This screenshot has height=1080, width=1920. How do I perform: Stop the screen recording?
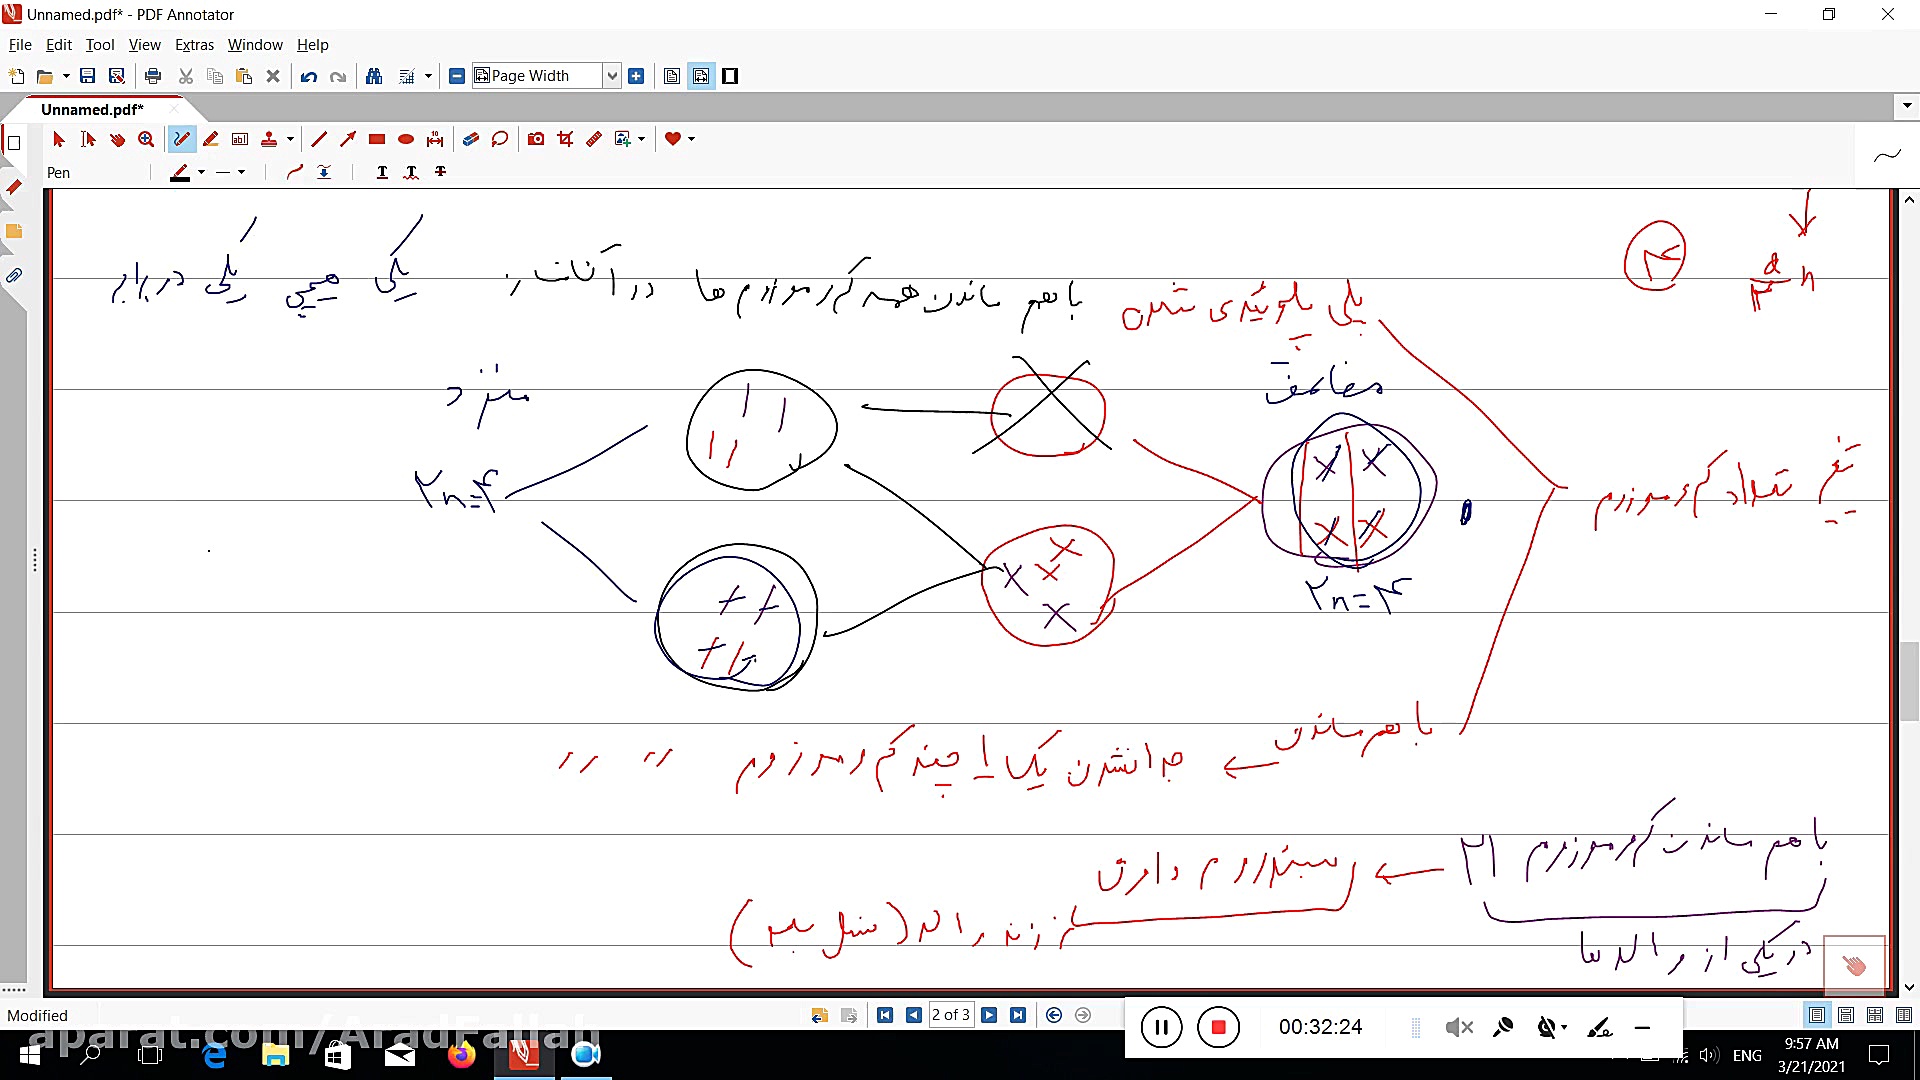point(1218,1027)
